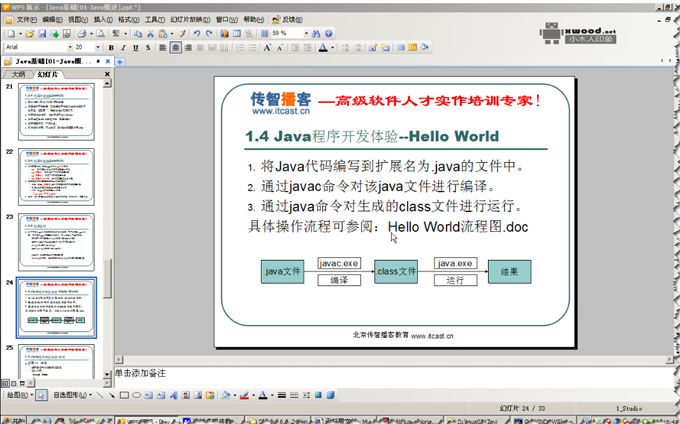This screenshot has width=680, height=424.
Task: Open the 幻灯片放映(D) menu
Action: click(x=190, y=20)
